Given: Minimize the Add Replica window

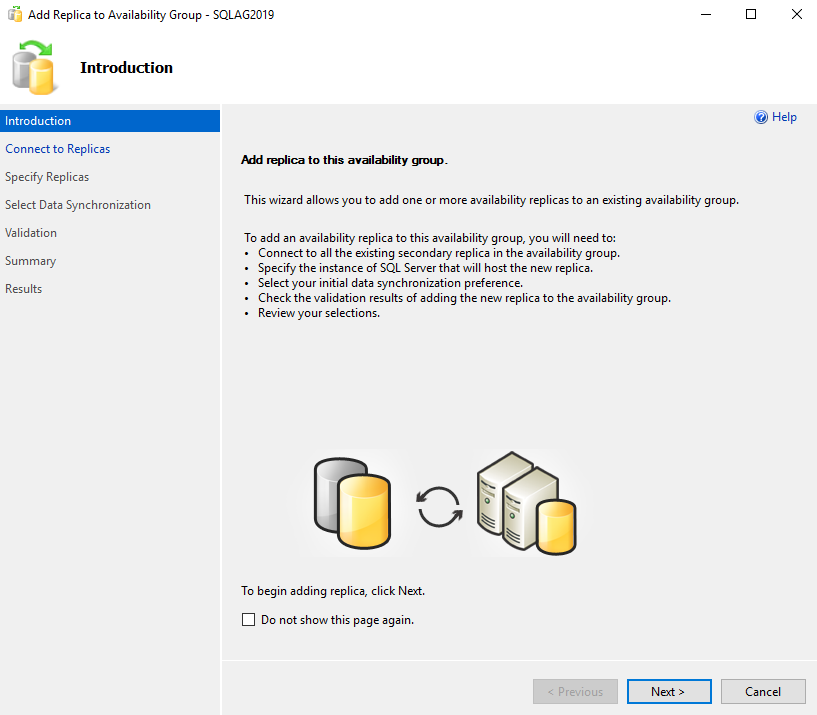Looking at the screenshot, I should [705, 15].
